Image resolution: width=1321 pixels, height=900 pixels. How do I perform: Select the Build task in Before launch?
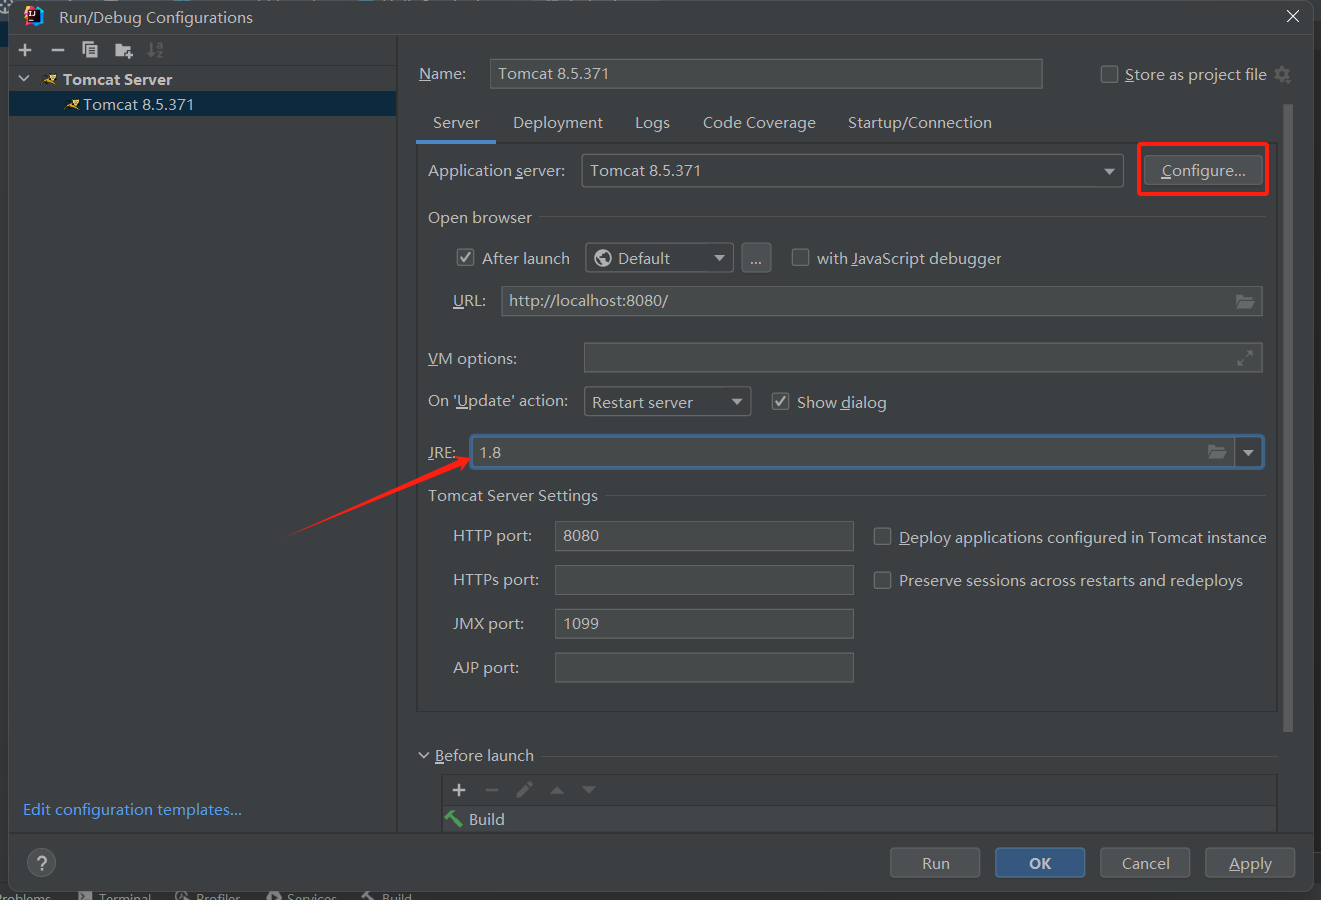[x=859, y=819]
